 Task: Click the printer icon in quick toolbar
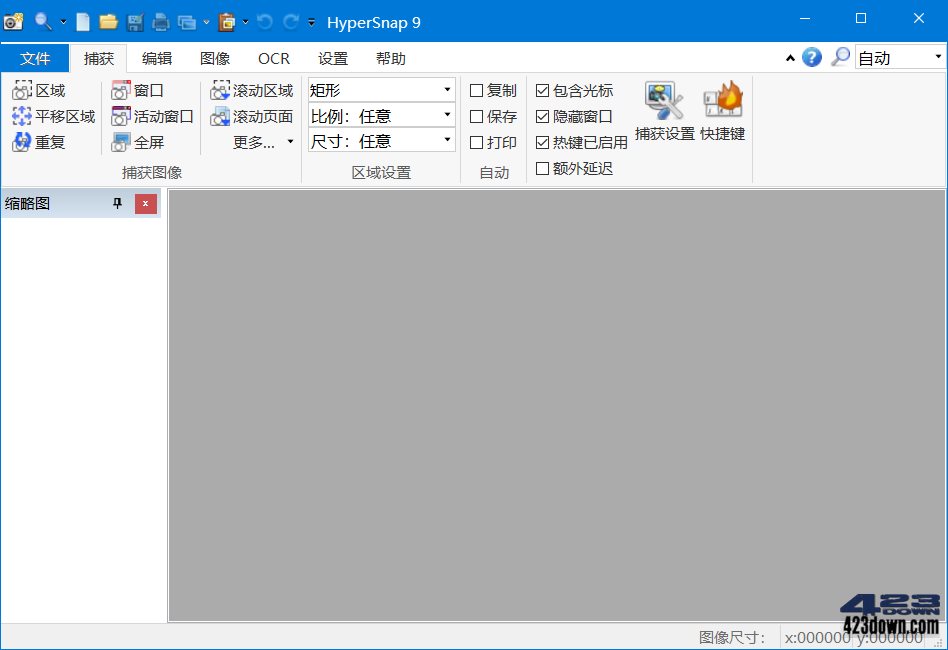point(161,22)
